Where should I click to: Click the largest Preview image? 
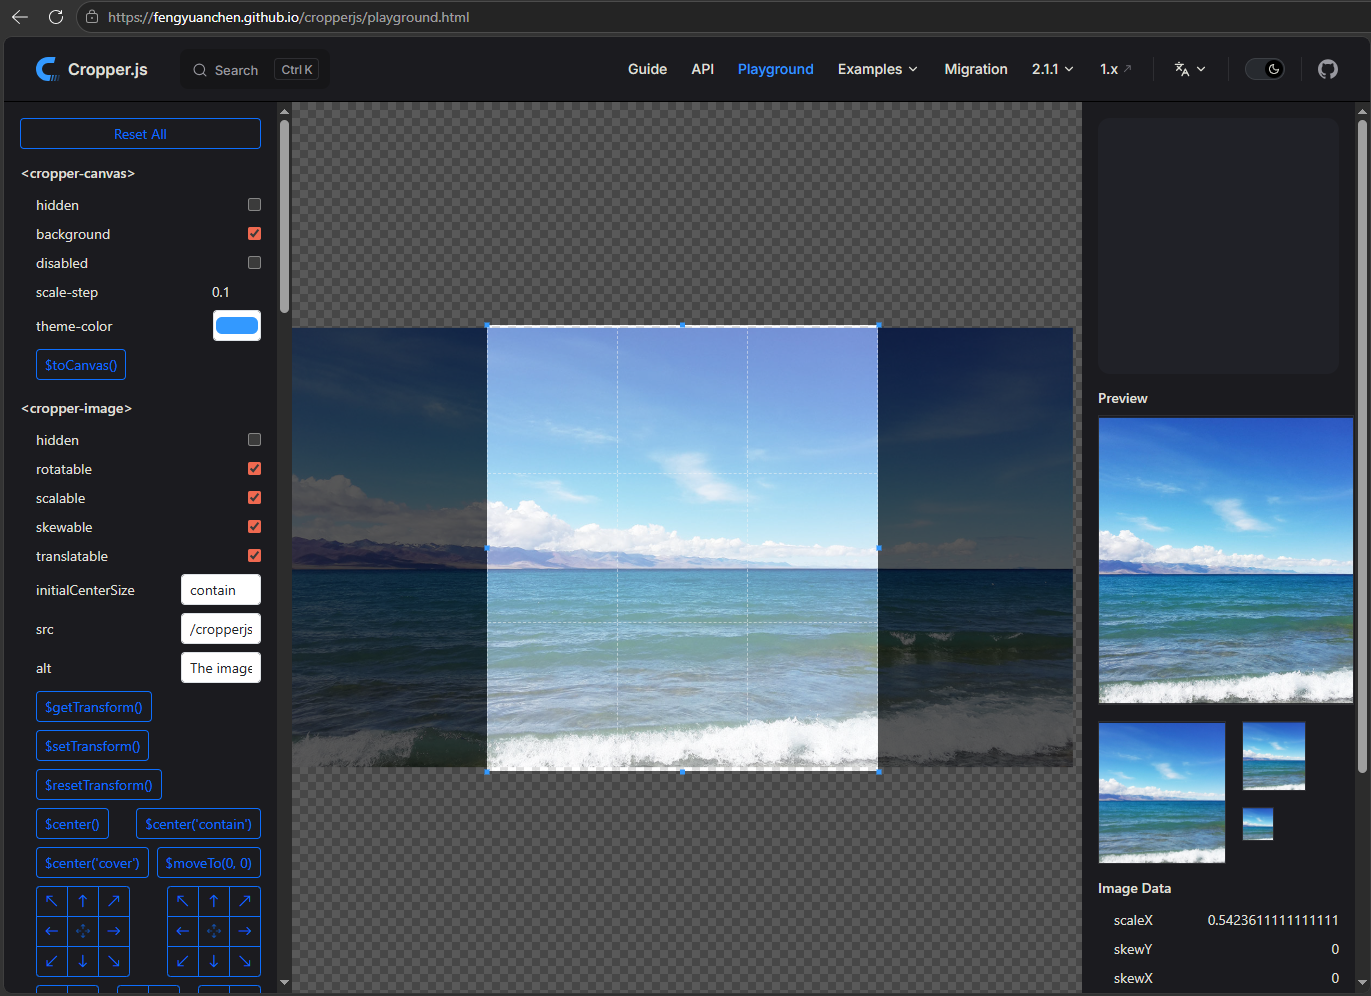(x=1226, y=561)
